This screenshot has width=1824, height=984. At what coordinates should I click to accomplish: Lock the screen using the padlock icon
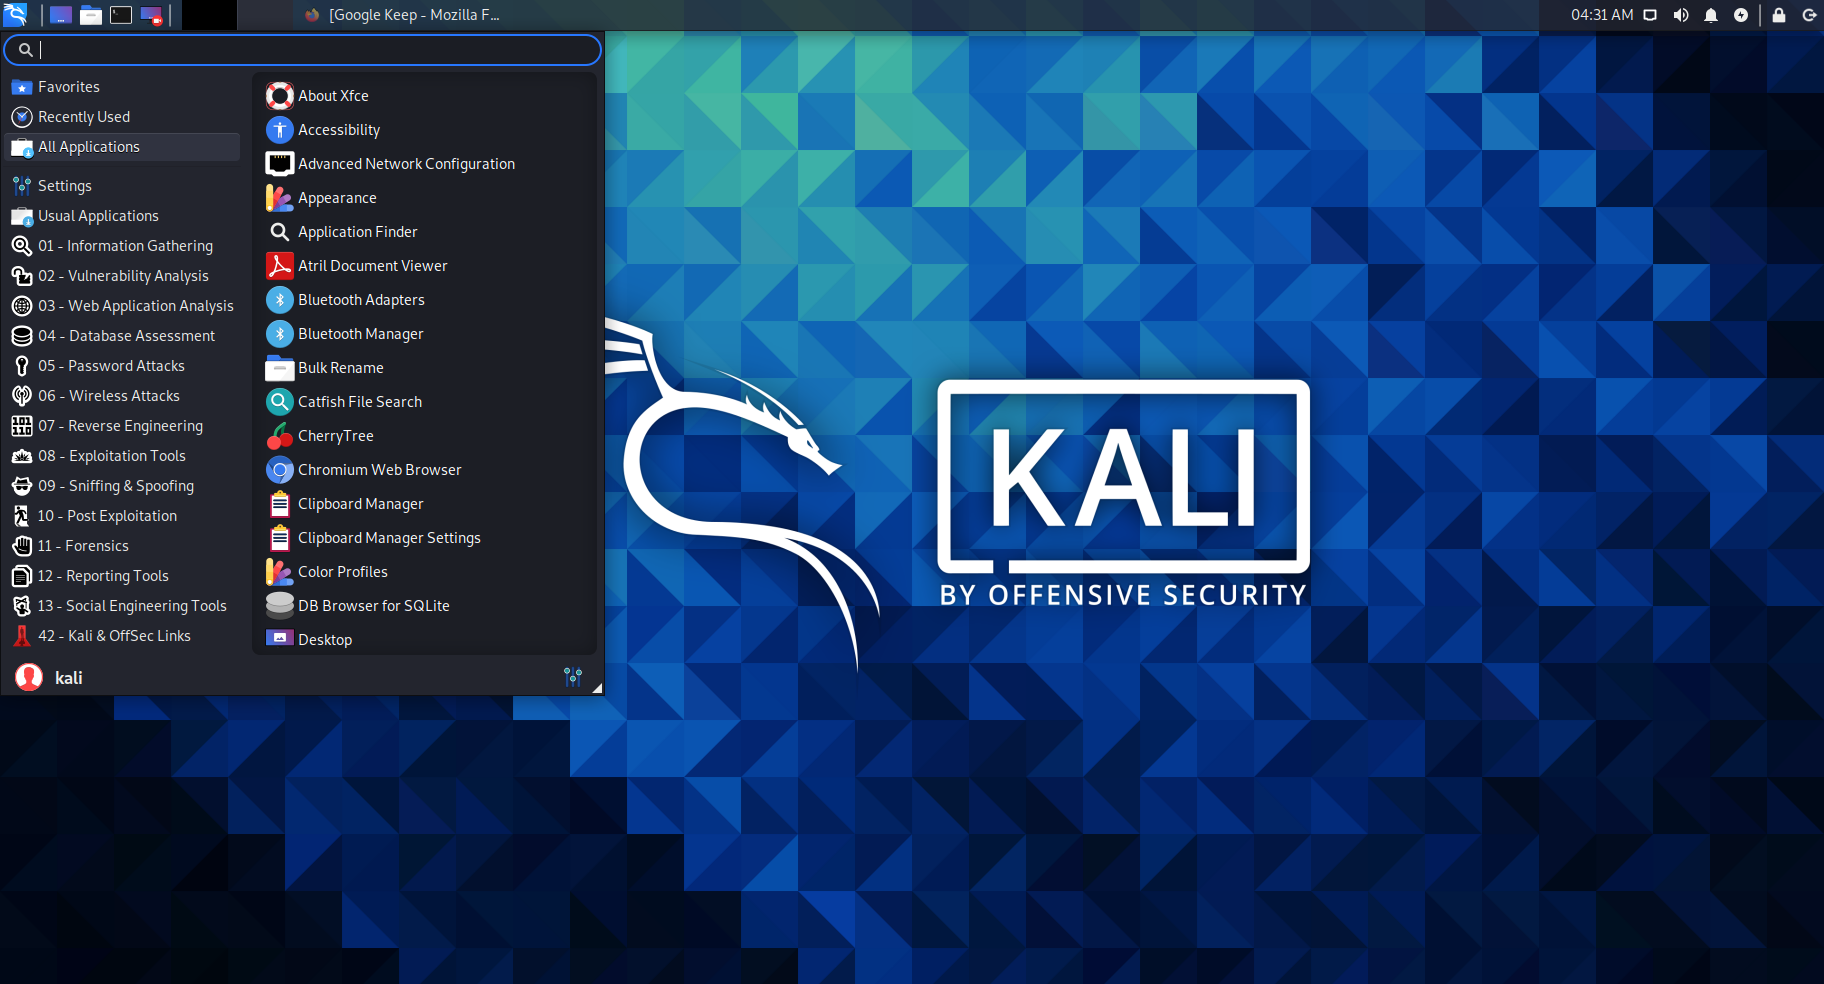click(x=1778, y=14)
